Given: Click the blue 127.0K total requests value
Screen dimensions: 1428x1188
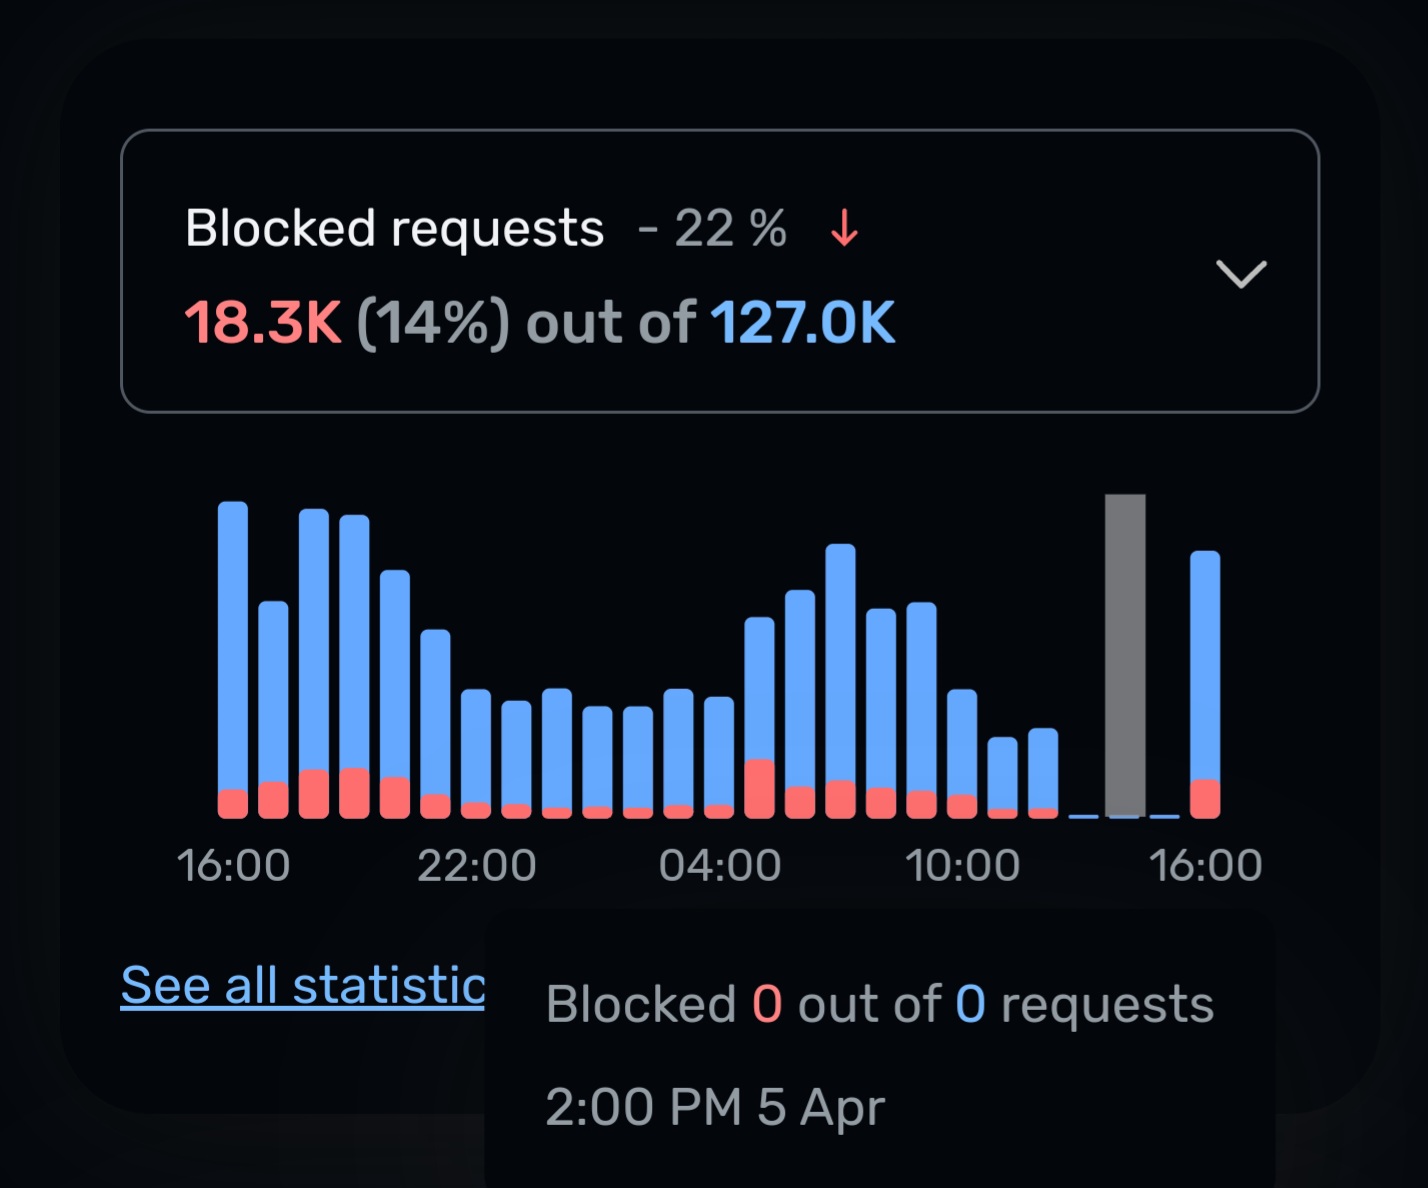Looking at the screenshot, I should click(802, 322).
